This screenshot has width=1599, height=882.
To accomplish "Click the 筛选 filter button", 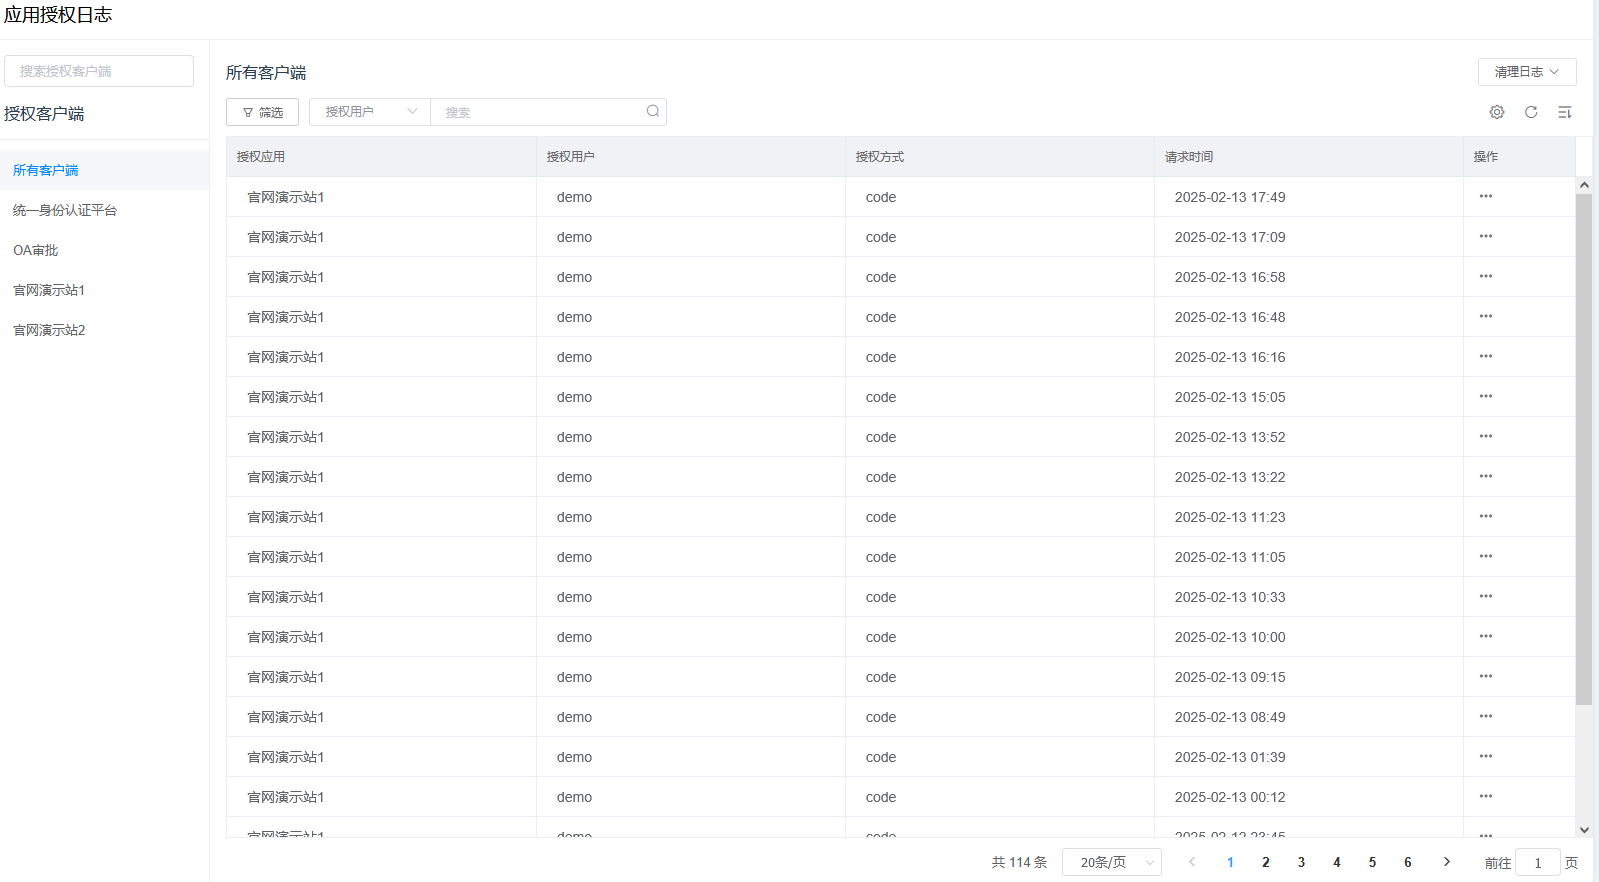I will (x=262, y=112).
